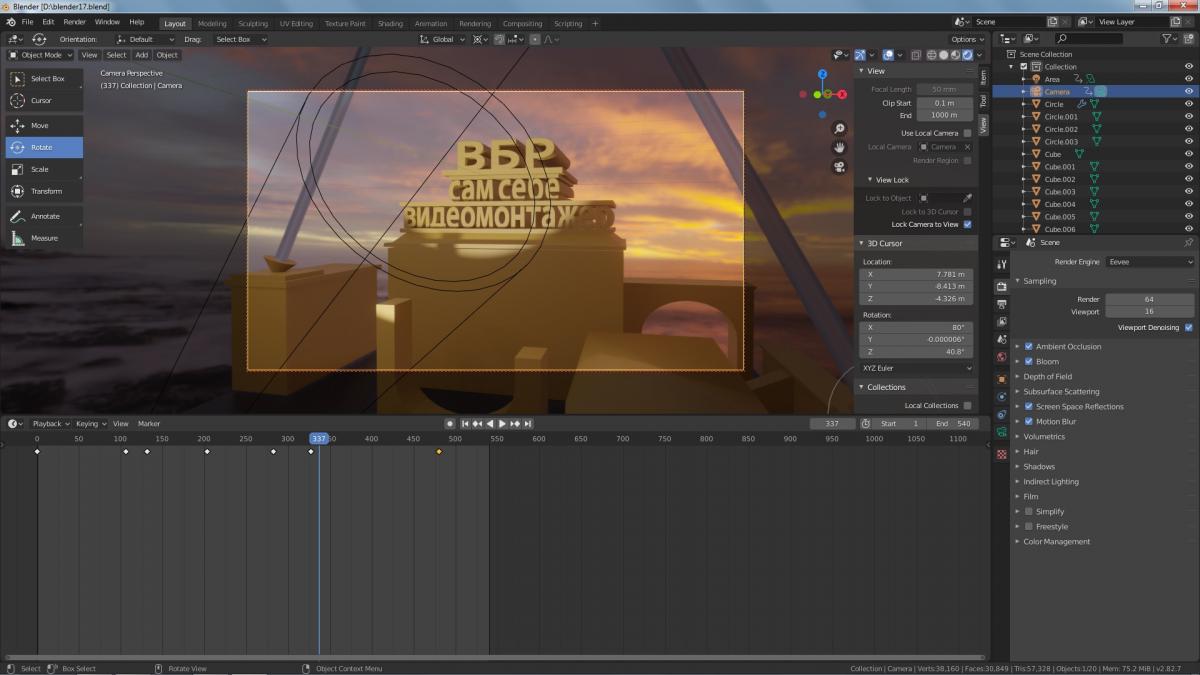Viewport: 1200px width, 675px height.
Task: Open the Object Mode dropdown
Action: tap(41, 55)
